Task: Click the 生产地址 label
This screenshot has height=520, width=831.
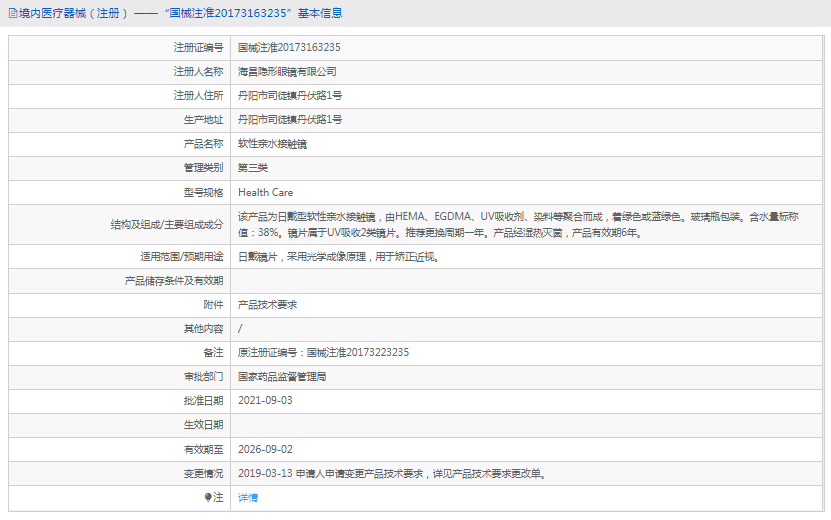Action: 204,120
